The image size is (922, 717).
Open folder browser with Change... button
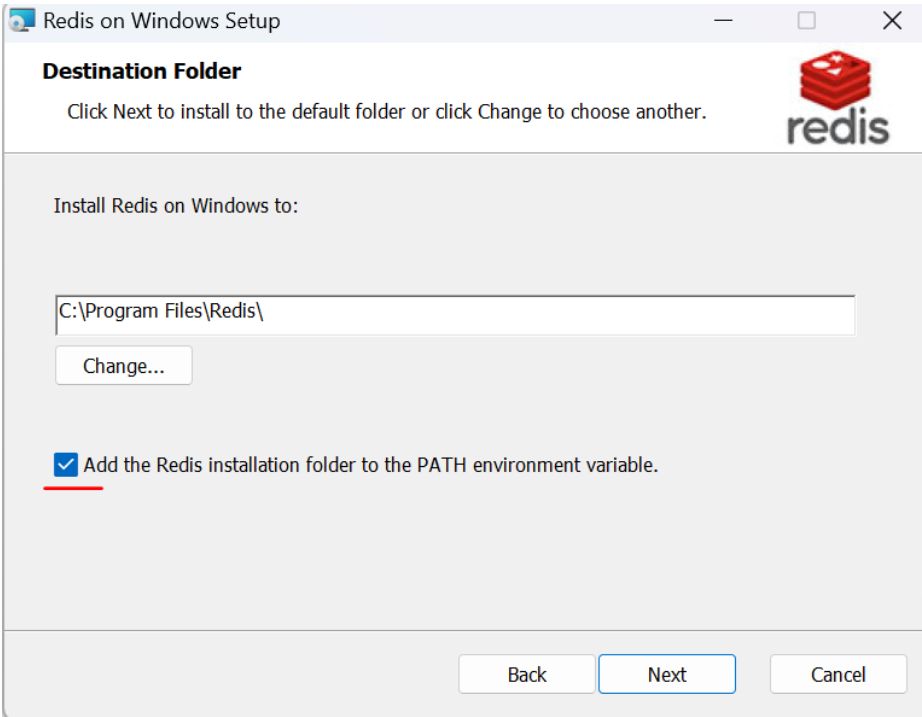point(123,365)
